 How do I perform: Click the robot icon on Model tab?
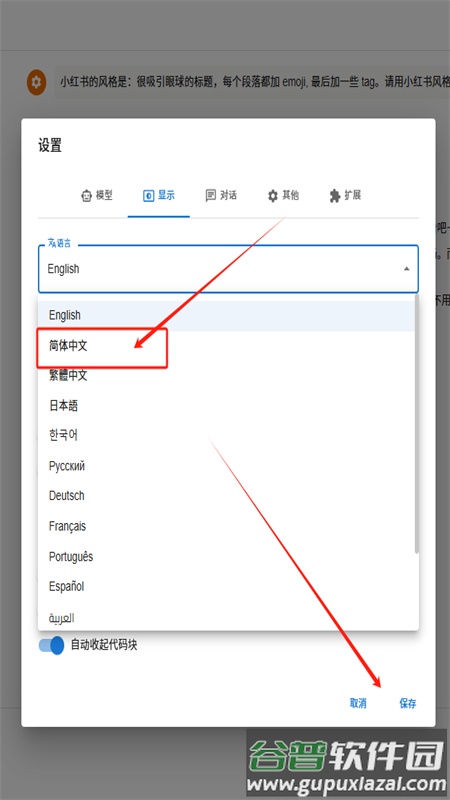[86, 196]
